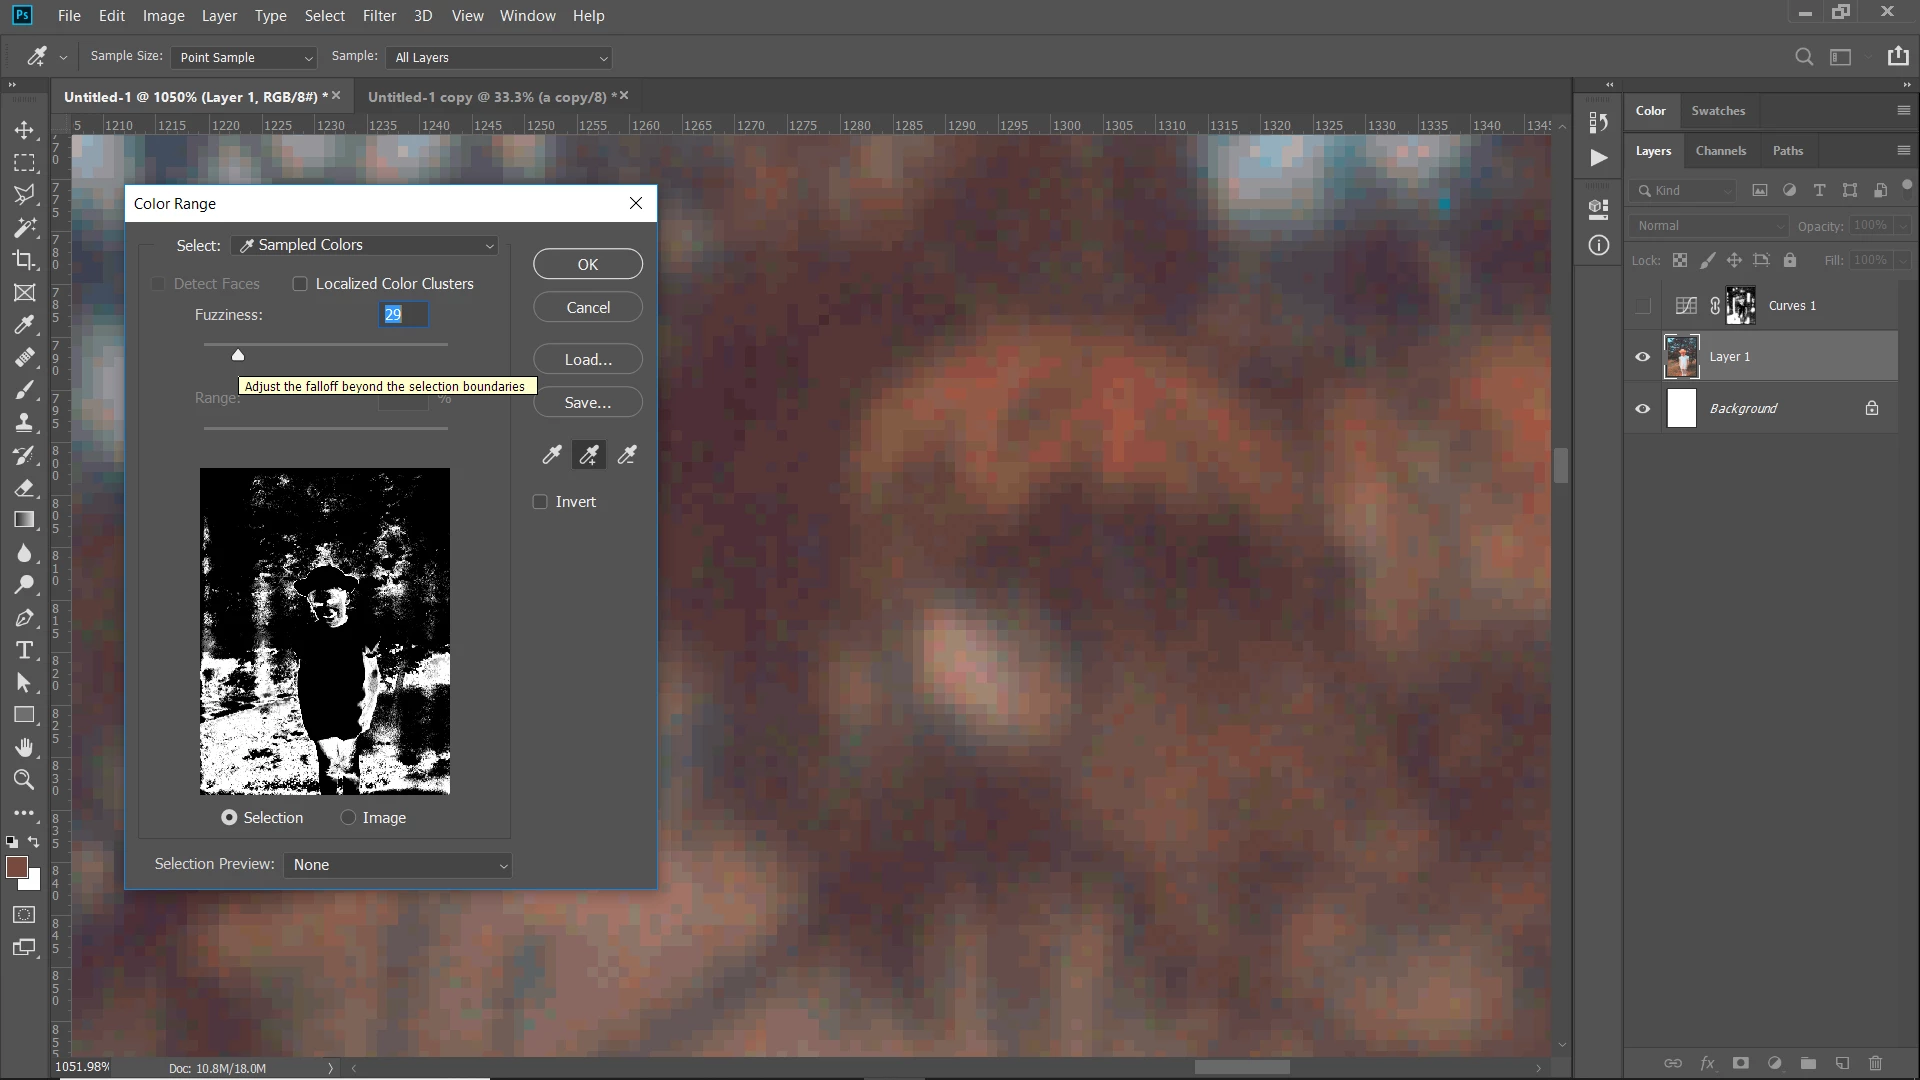Screen dimensions: 1920x1080
Task: Expand the Selection Preview dropdown
Action: [x=398, y=865]
